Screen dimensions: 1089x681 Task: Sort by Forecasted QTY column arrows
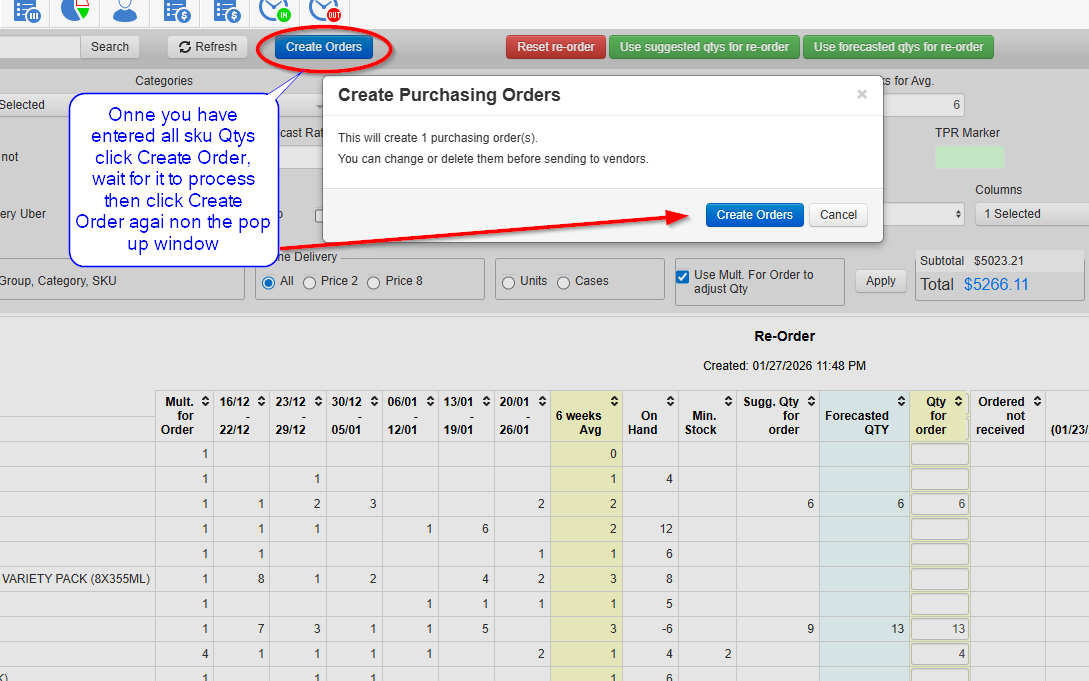tap(901, 401)
